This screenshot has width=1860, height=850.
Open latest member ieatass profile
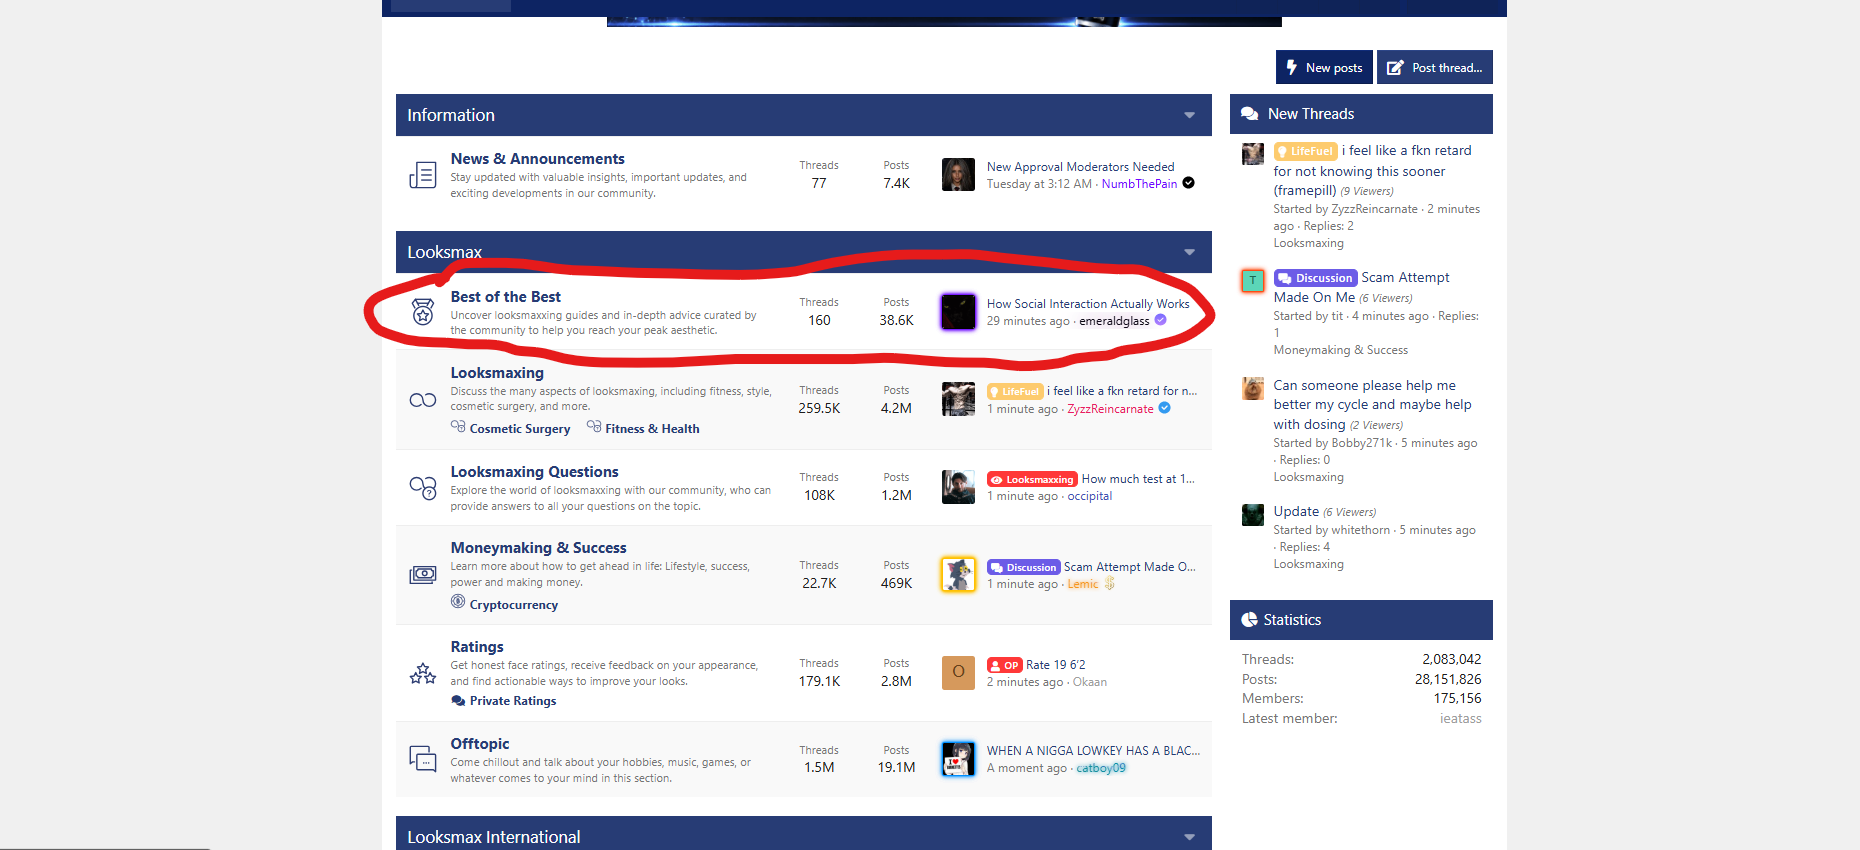click(x=1461, y=719)
